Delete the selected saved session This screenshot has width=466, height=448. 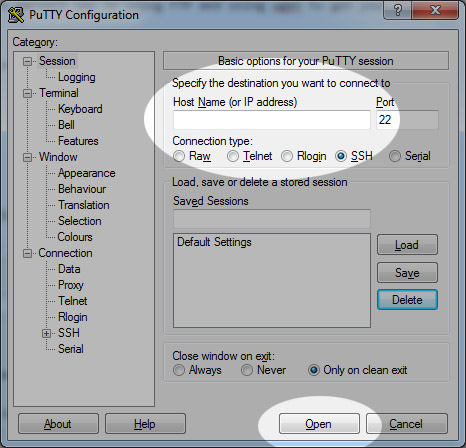[407, 300]
